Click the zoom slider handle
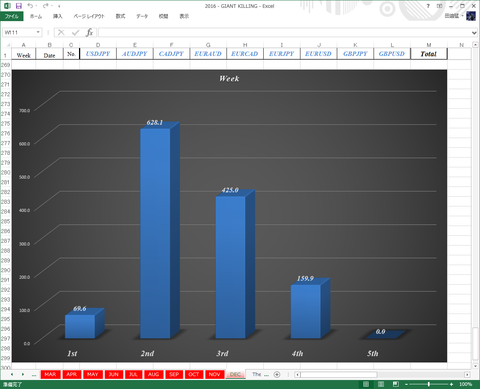Screen dimensions: 480x389 (429, 384)
